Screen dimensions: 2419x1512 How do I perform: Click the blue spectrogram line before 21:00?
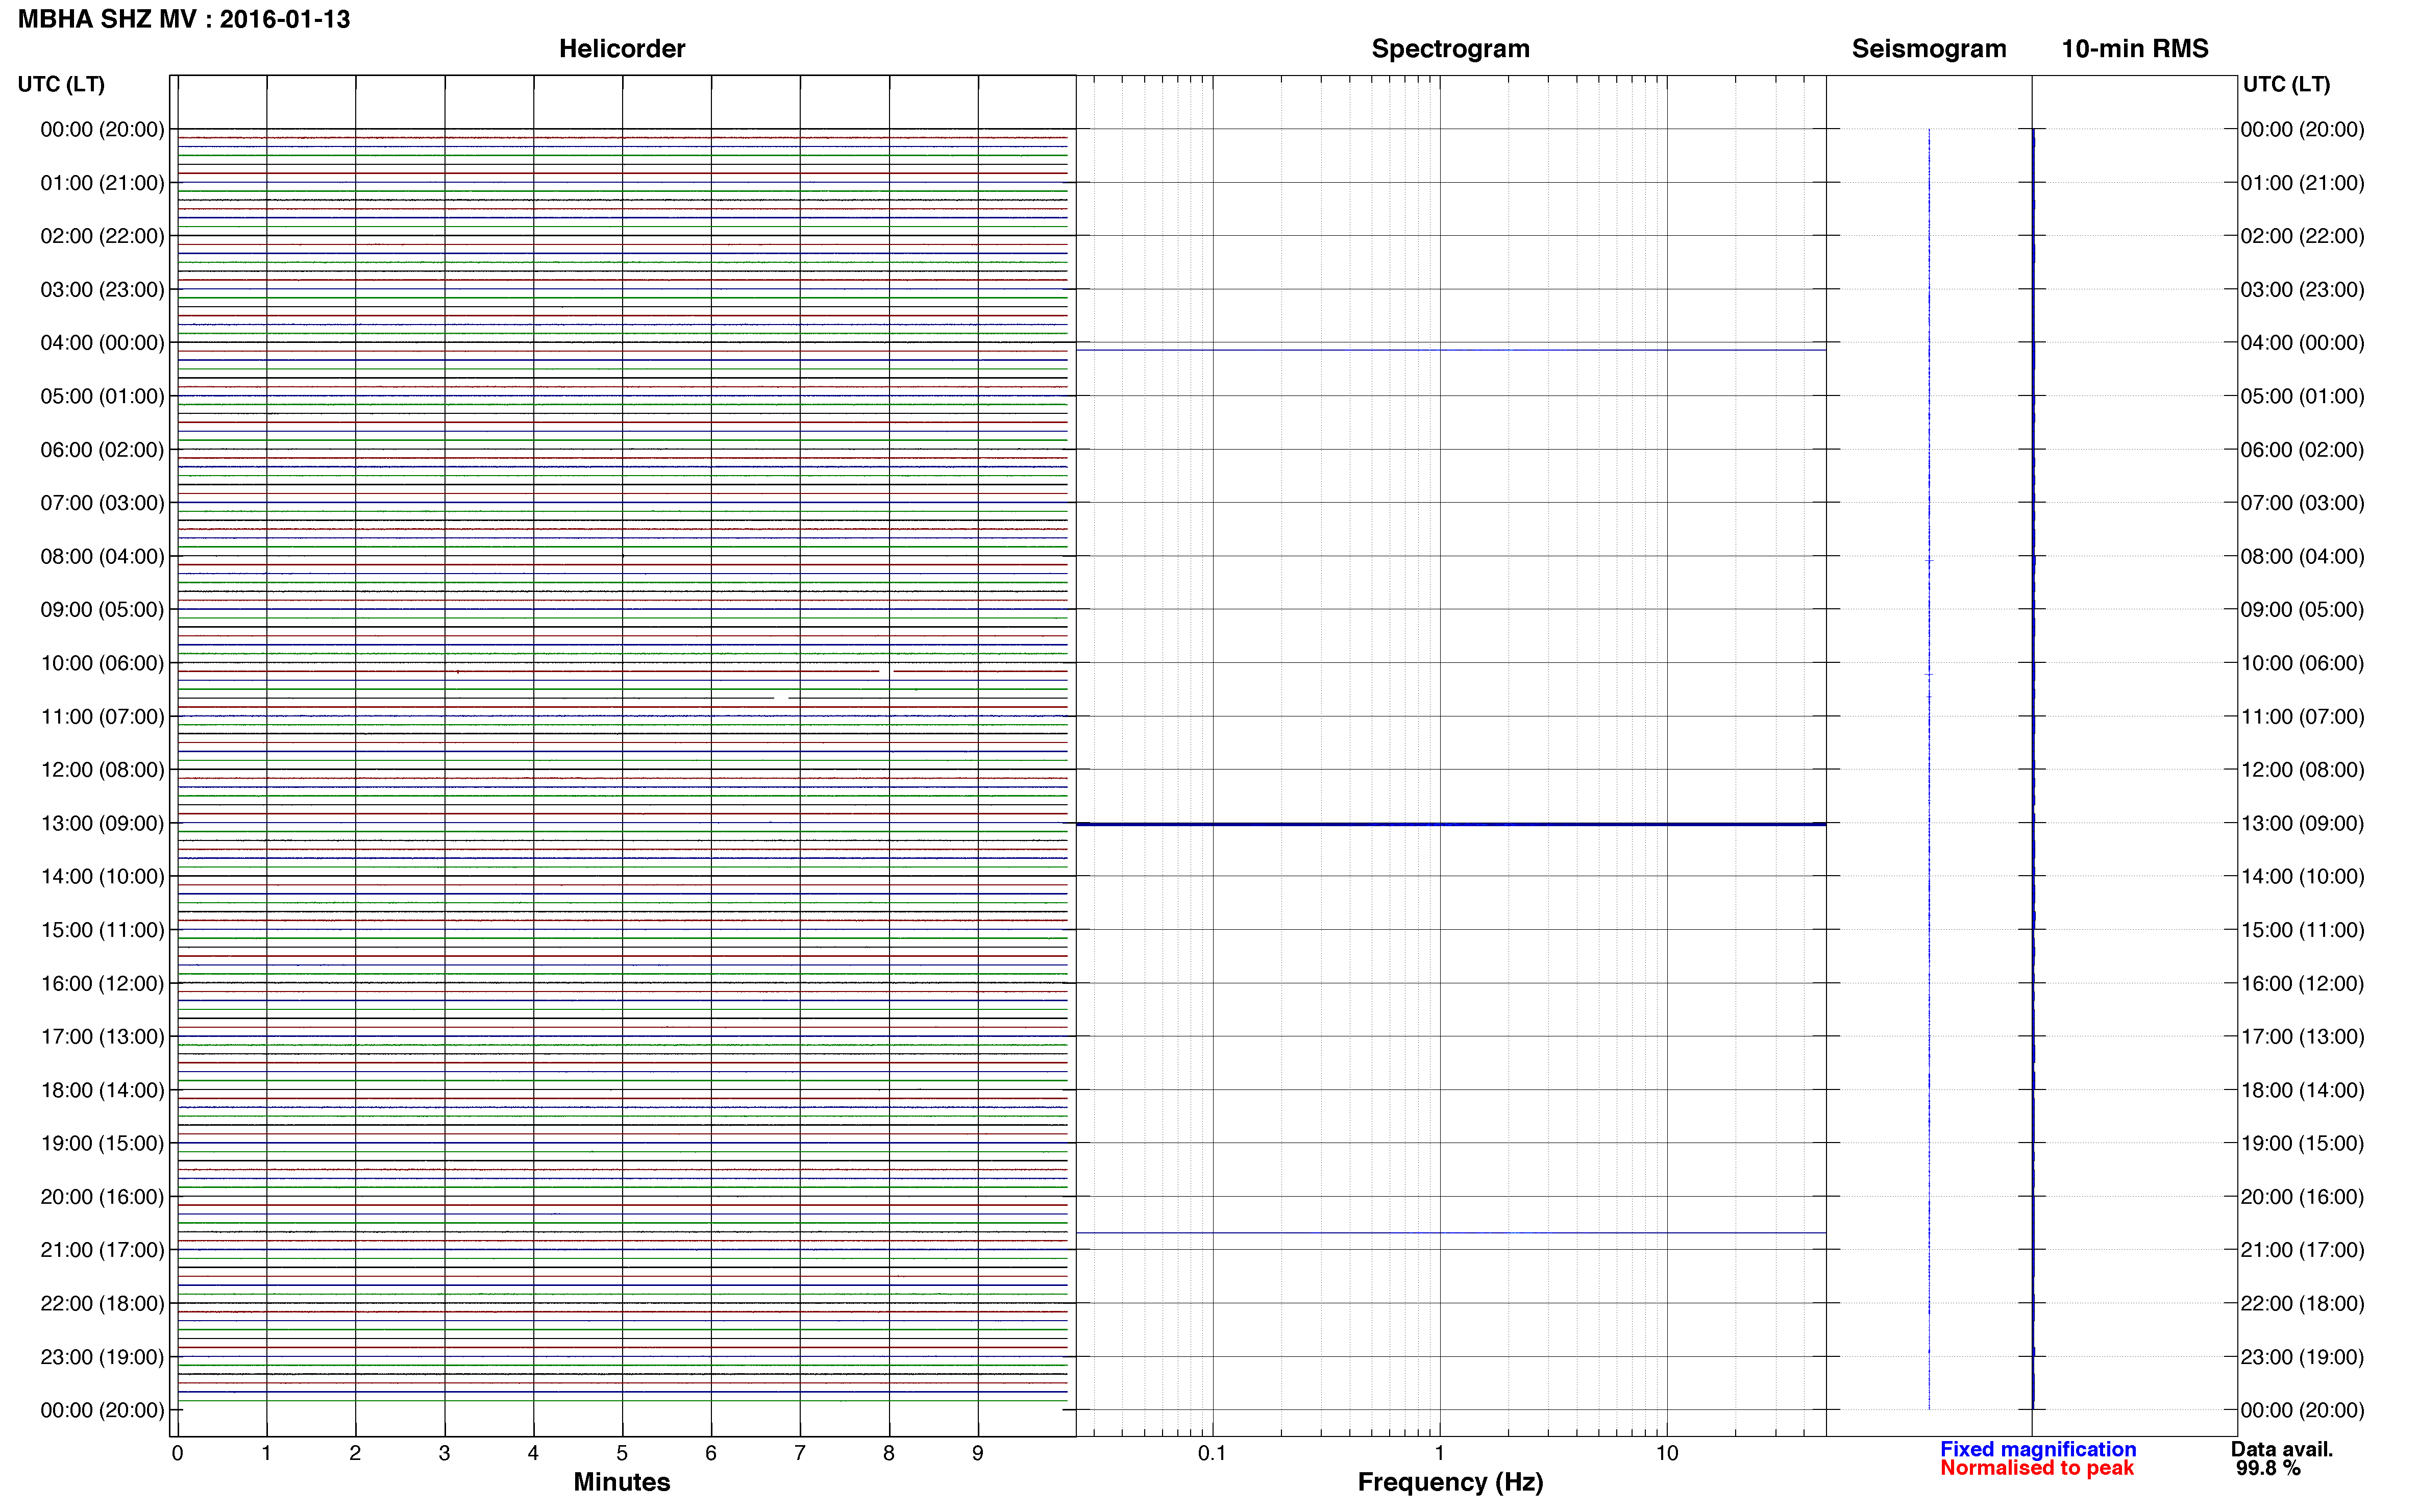tap(1451, 1233)
